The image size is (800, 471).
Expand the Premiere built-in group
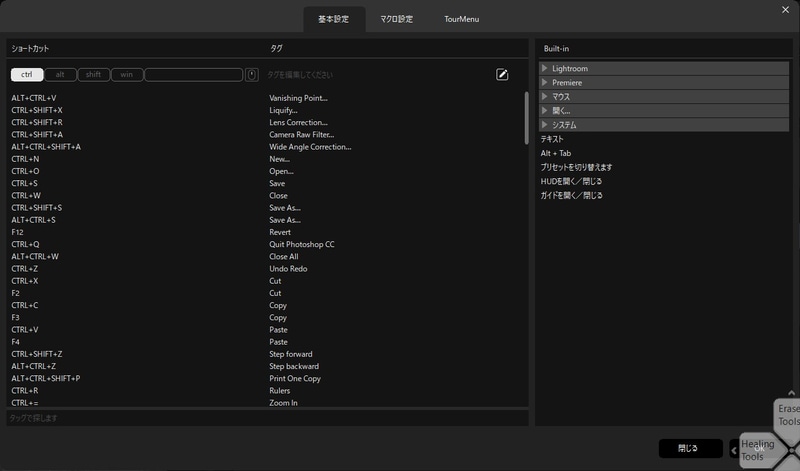pos(664,83)
